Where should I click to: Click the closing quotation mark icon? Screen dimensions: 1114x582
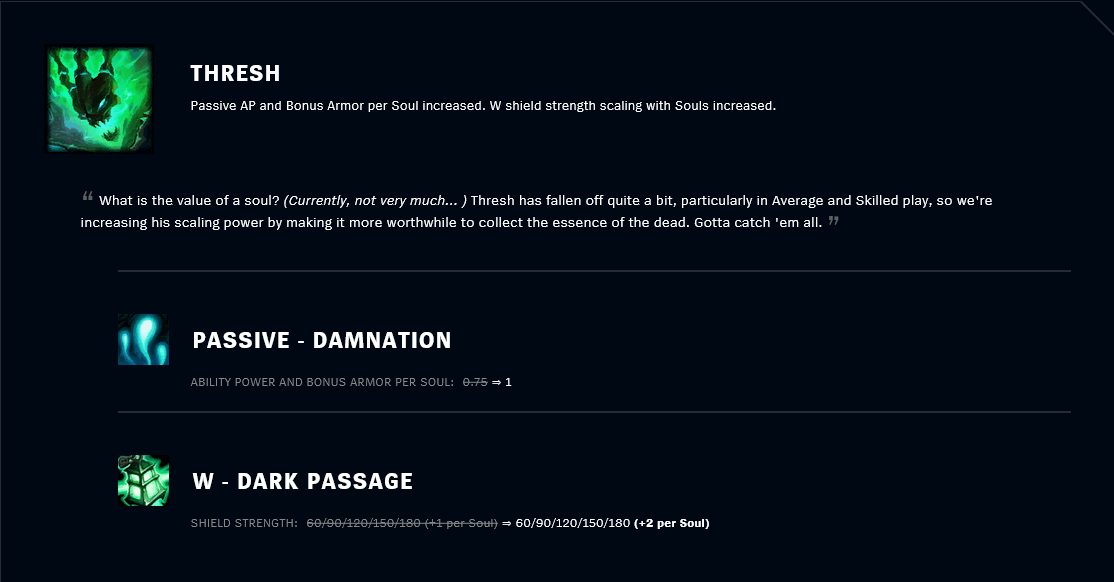click(833, 221)
